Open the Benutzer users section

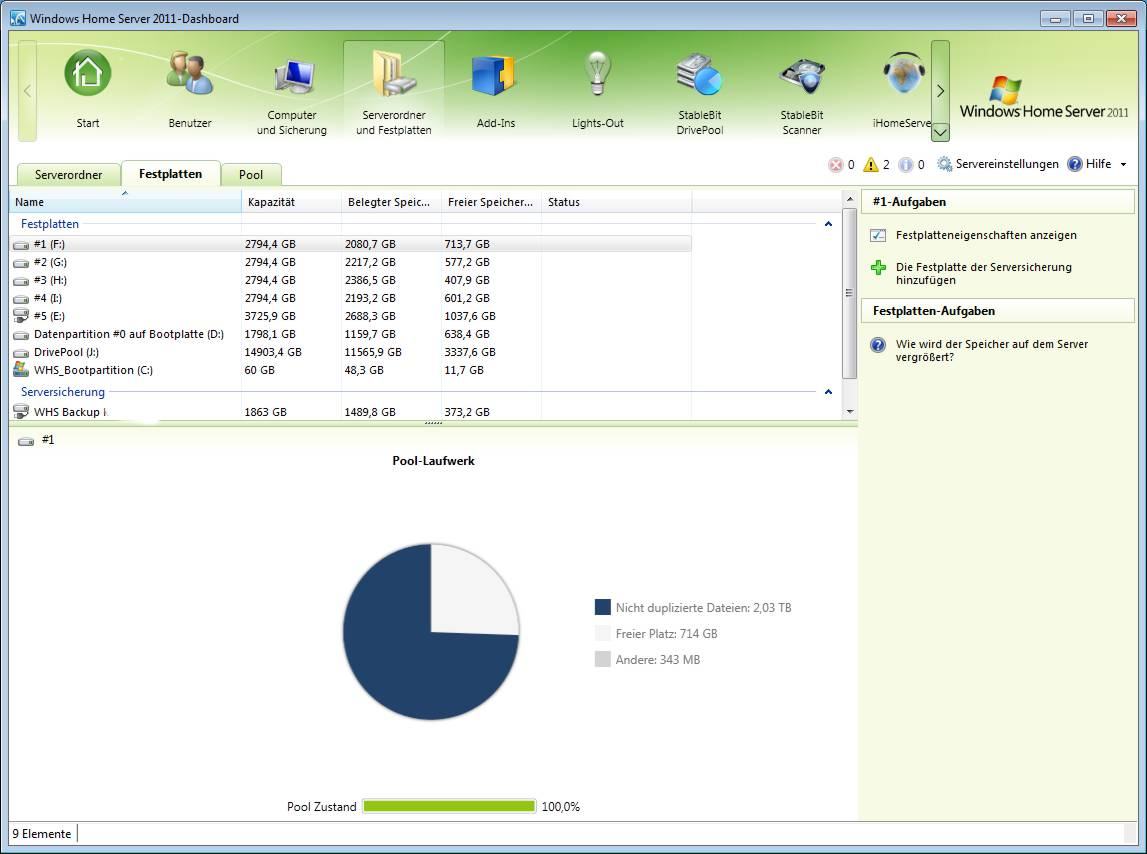pos(189,89)
